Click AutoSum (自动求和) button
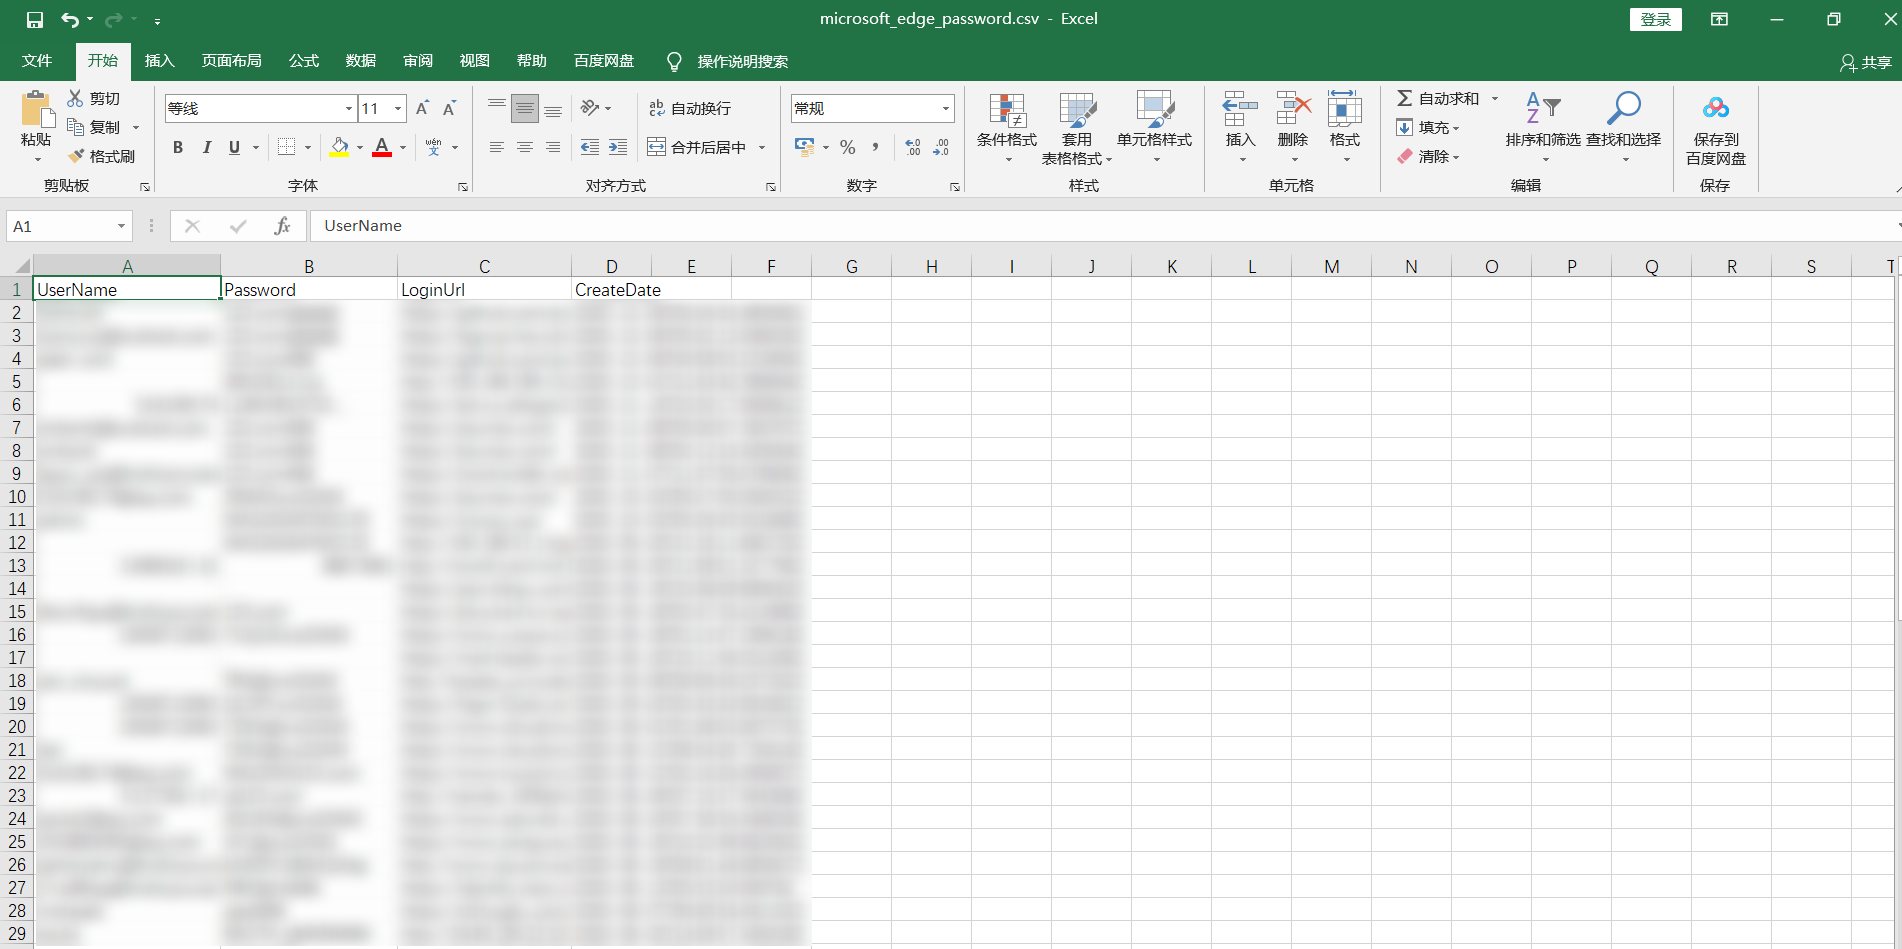1902x949 pixels. (x=1438, y=98)
